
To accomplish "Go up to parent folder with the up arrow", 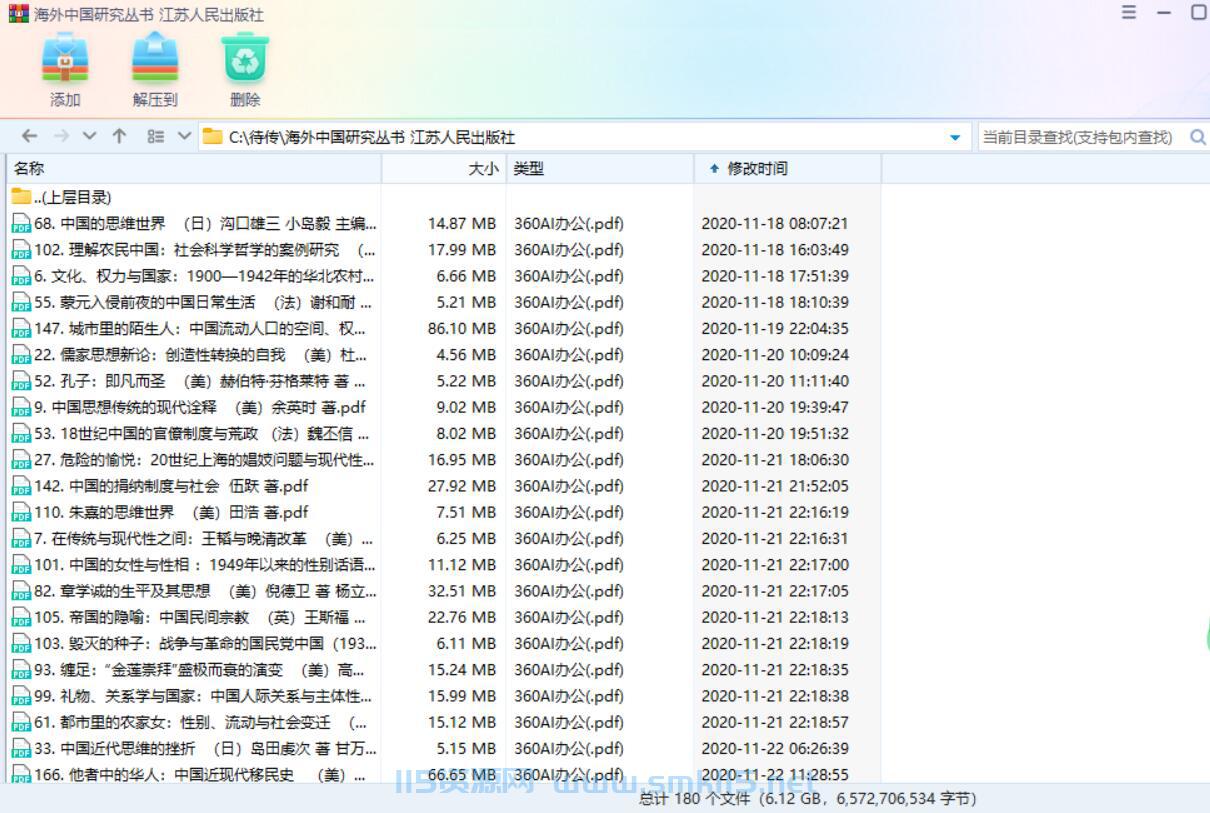I will (x=118, y=135).
